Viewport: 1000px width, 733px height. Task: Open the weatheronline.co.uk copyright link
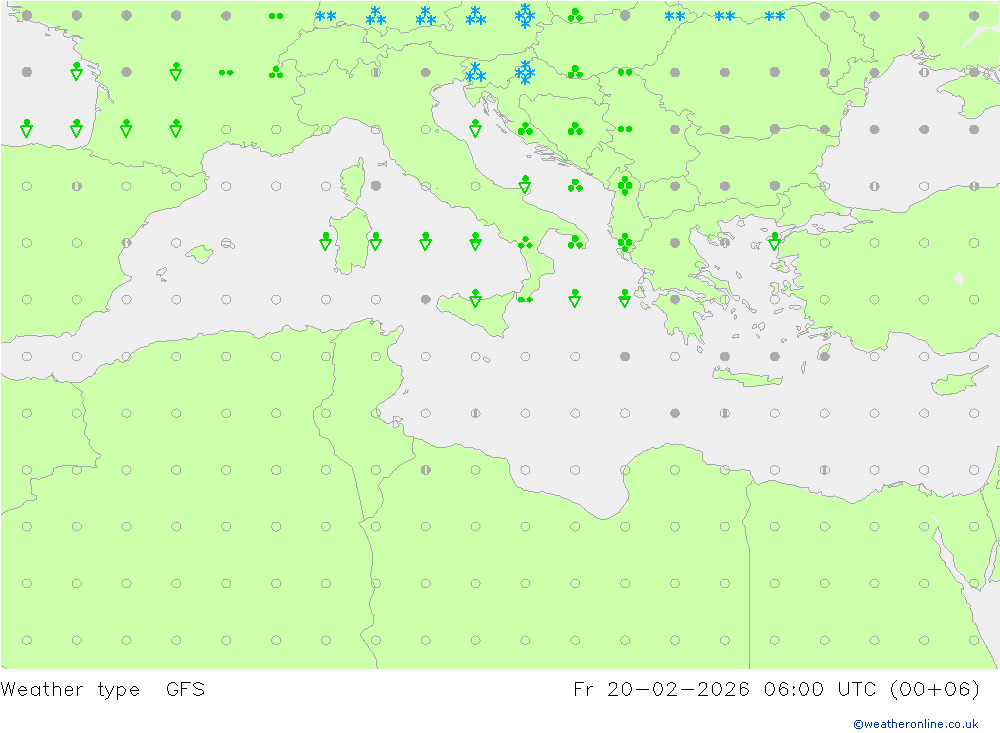click(x=915, y=724)
